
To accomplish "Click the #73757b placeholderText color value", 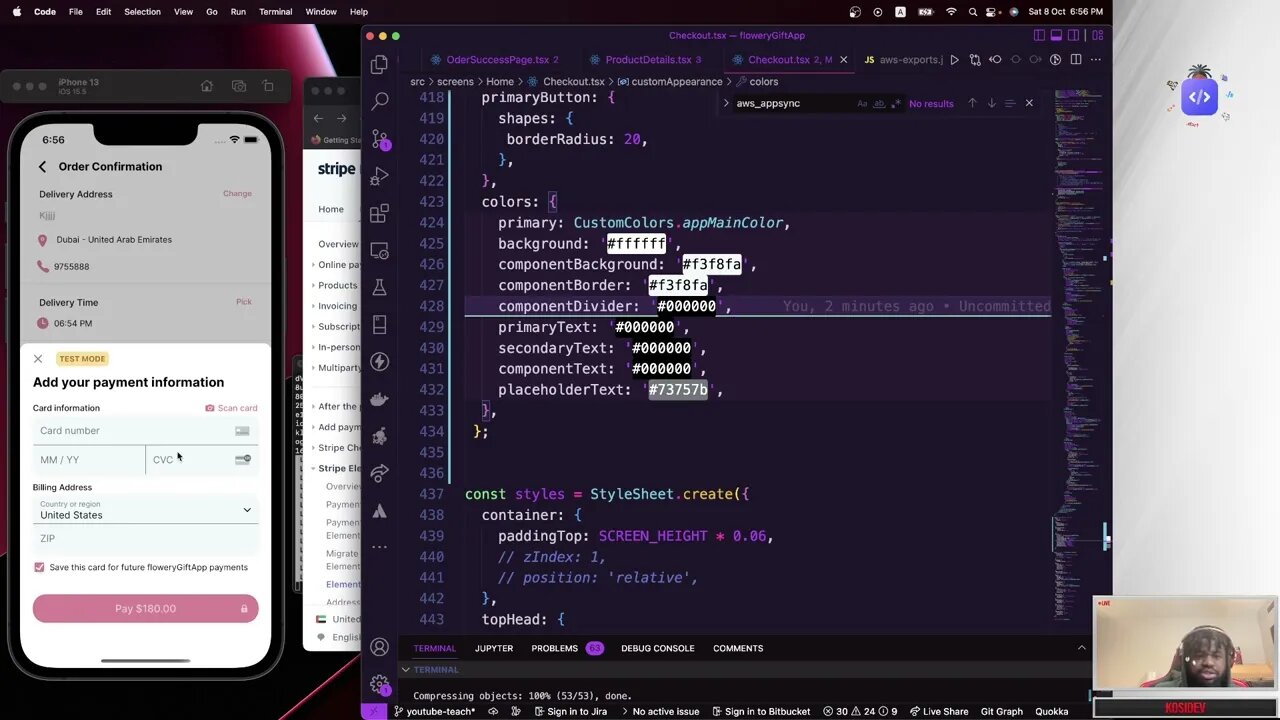I will tap(678, 390).
